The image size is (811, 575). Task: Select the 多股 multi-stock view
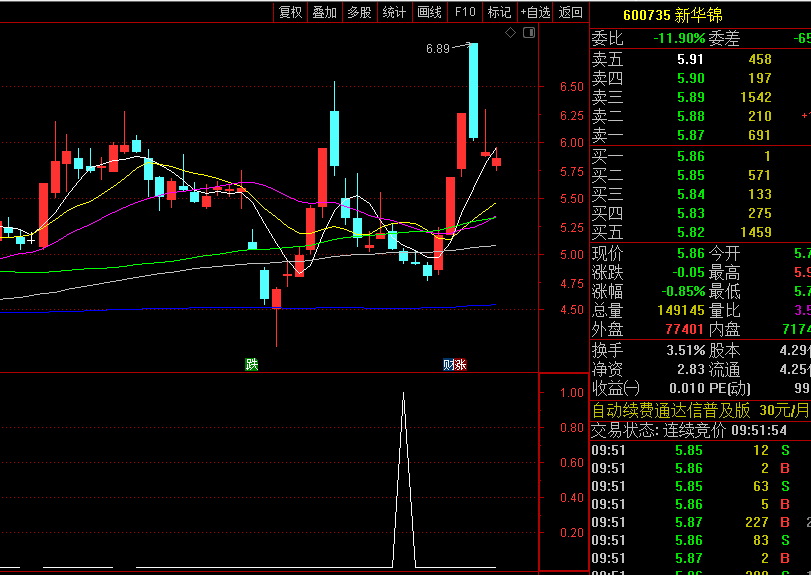(359, 12)
